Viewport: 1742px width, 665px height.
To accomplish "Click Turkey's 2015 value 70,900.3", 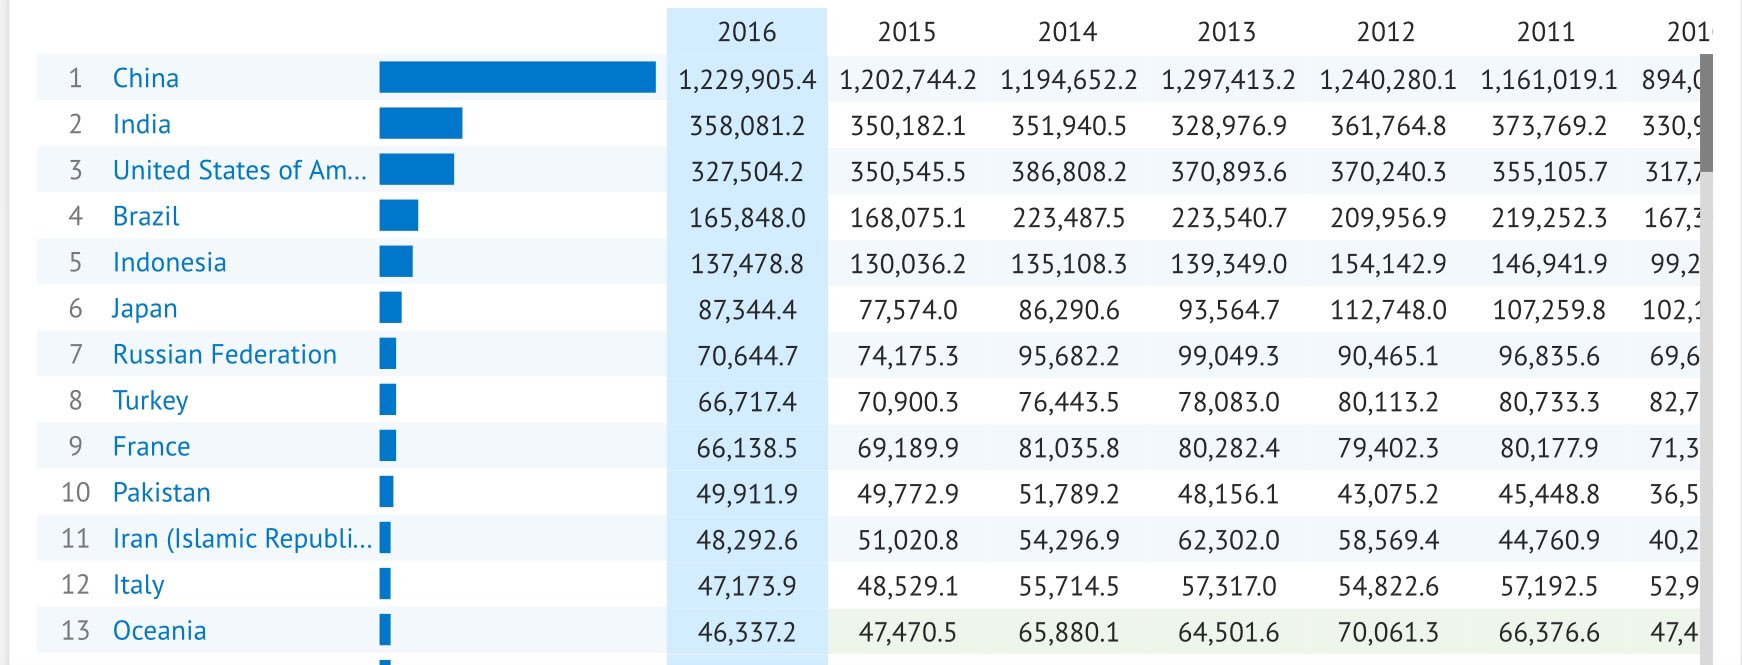I will [907, 402].
